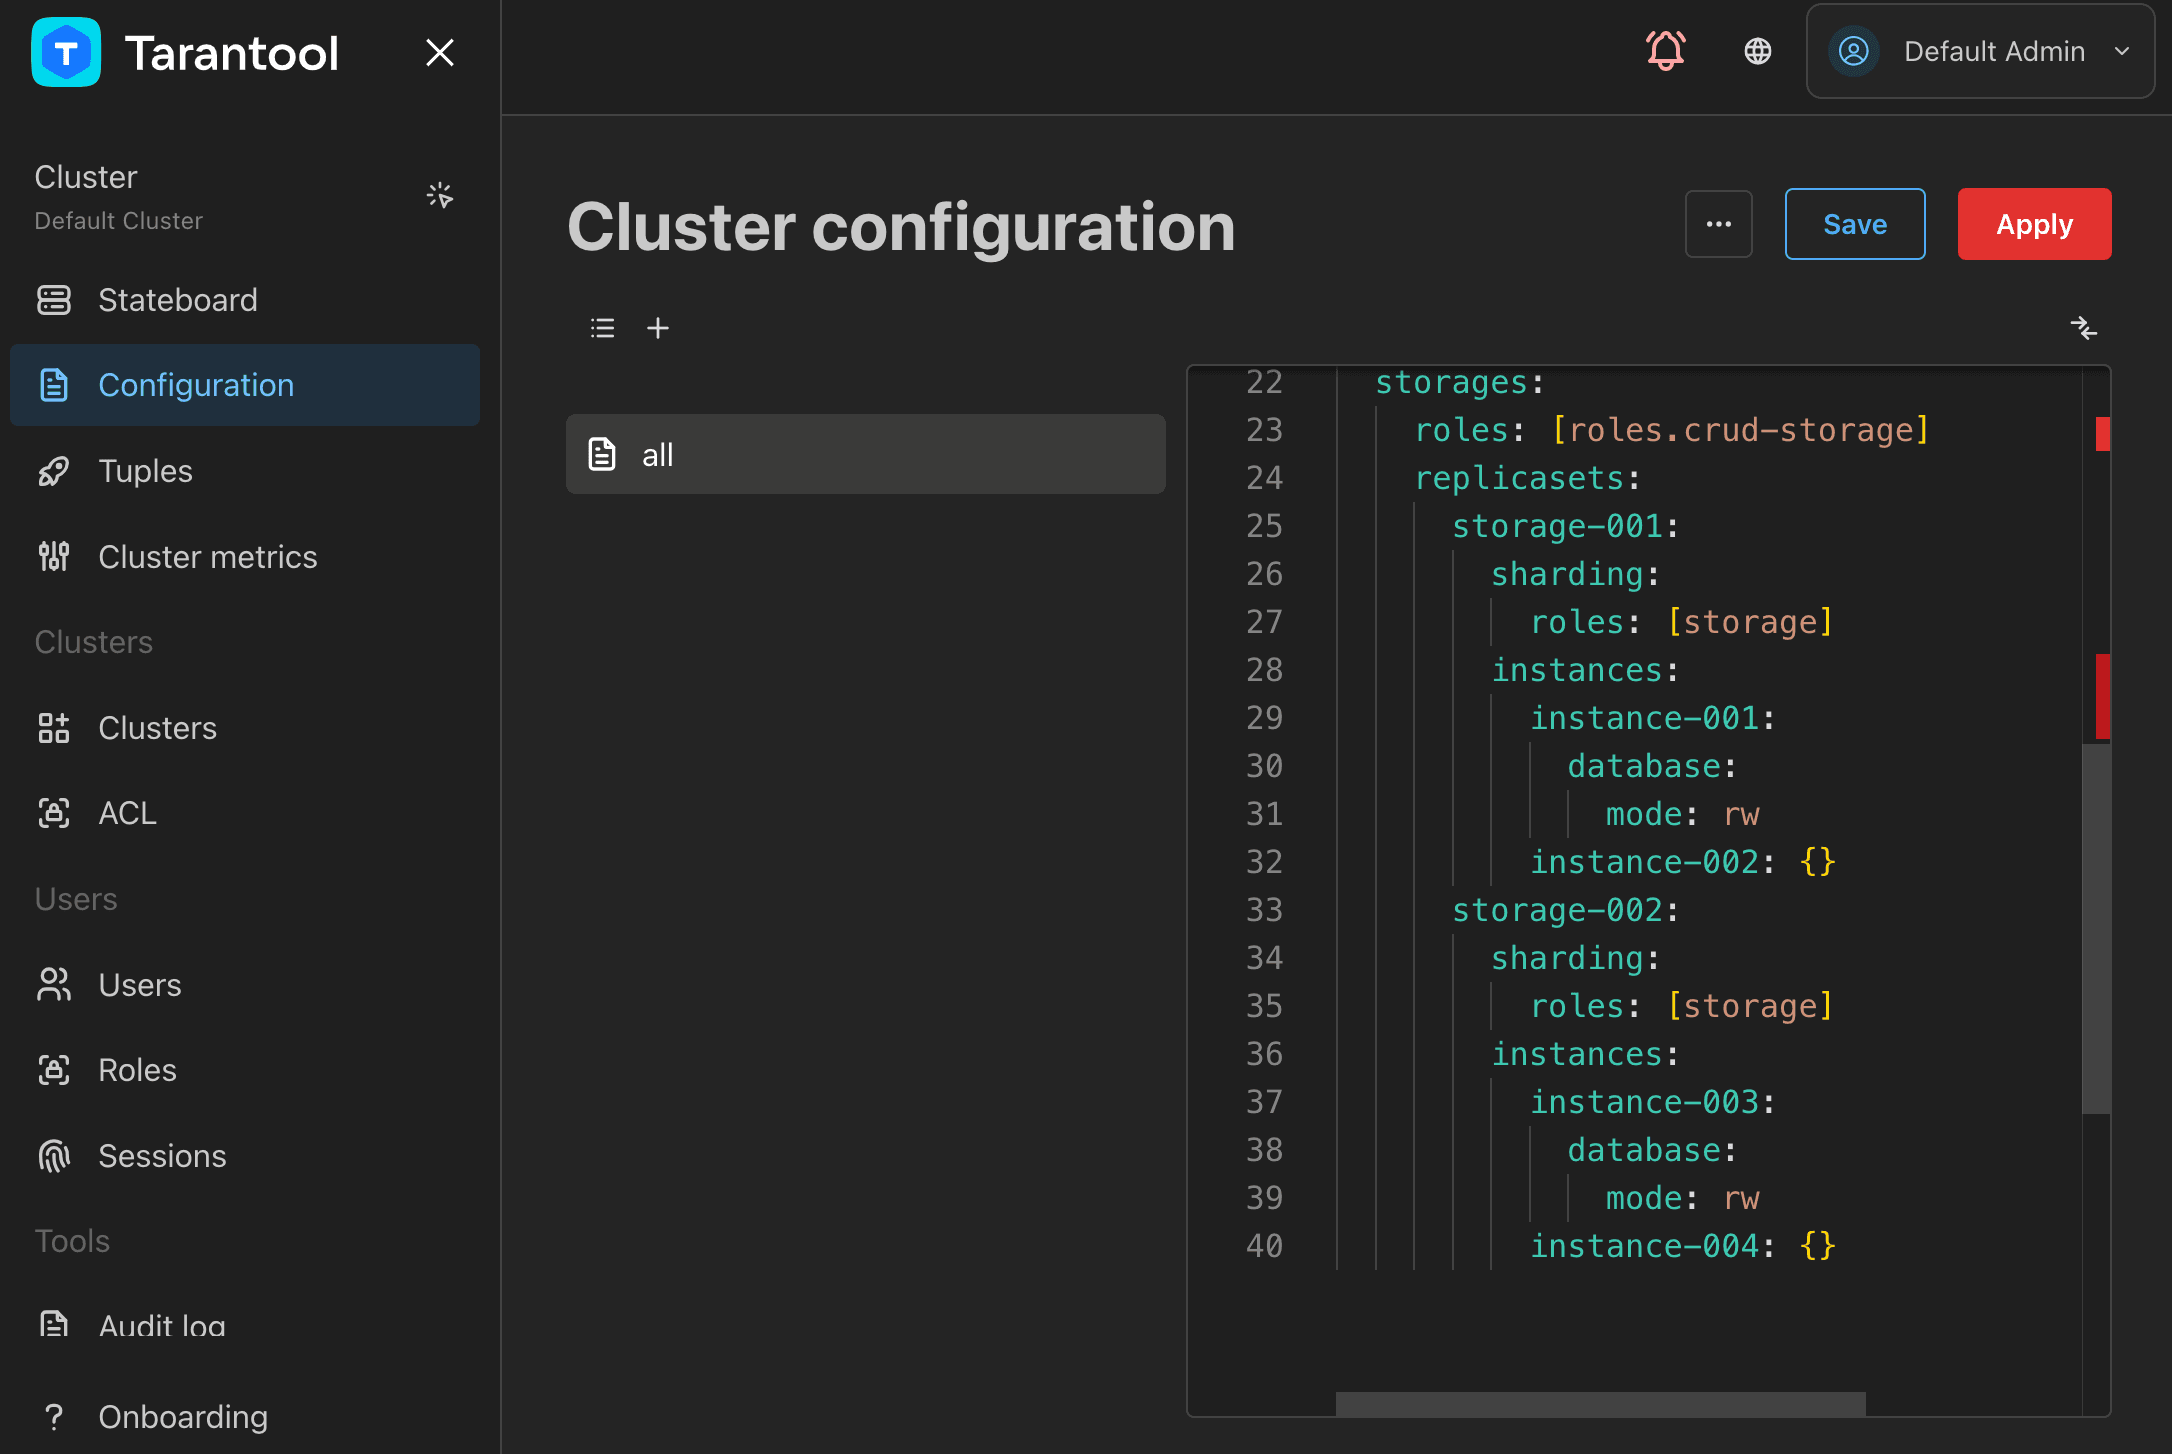This screenshot has height=1454, width=2172.
Task: Click the Sessions fingerprint icon
Action: tap(54, 1156)
